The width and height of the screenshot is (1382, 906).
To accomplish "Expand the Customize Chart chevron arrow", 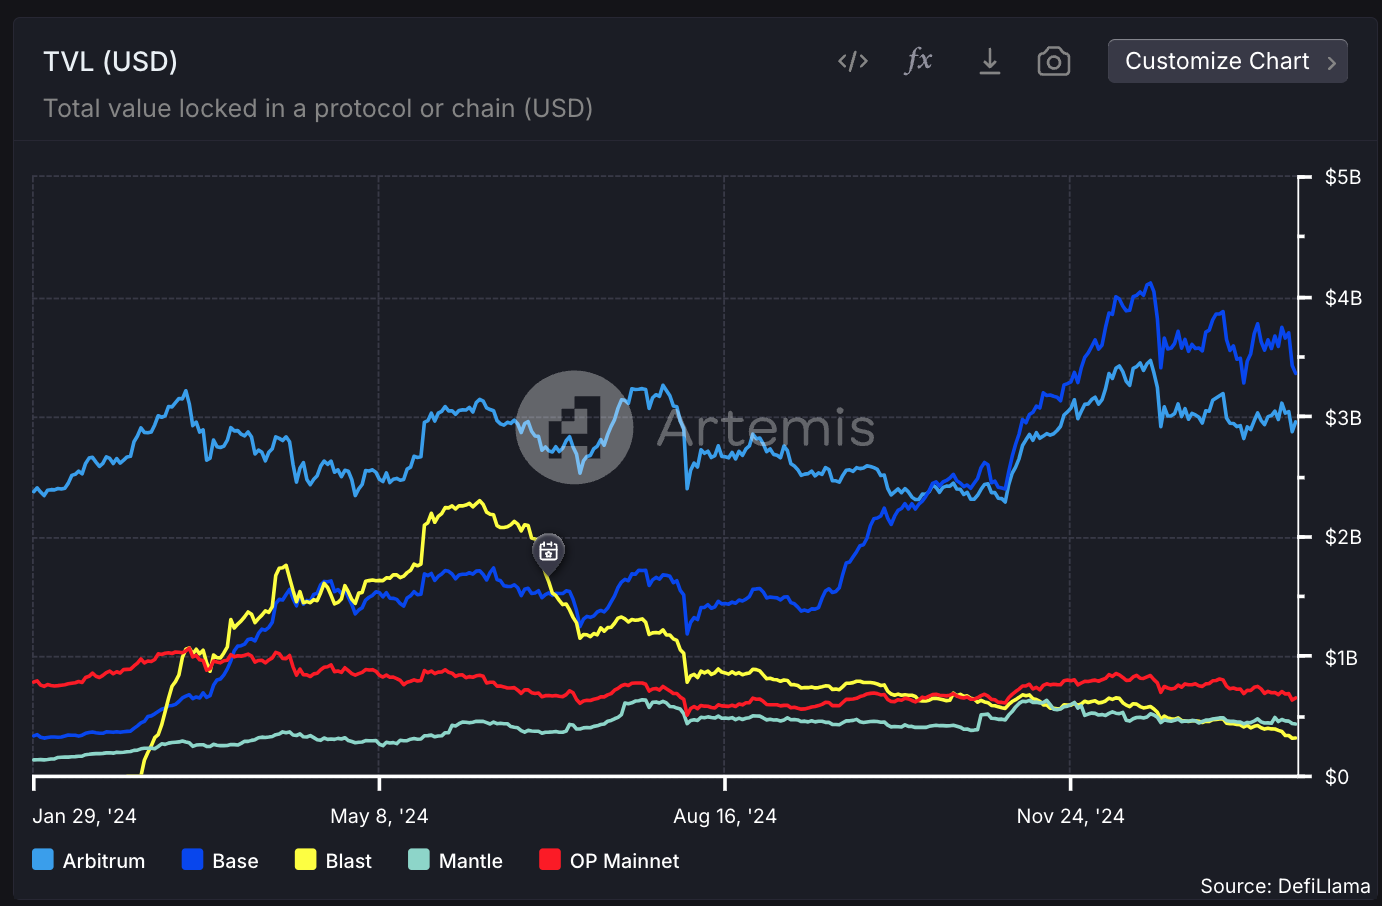I will click(1331, 62).
